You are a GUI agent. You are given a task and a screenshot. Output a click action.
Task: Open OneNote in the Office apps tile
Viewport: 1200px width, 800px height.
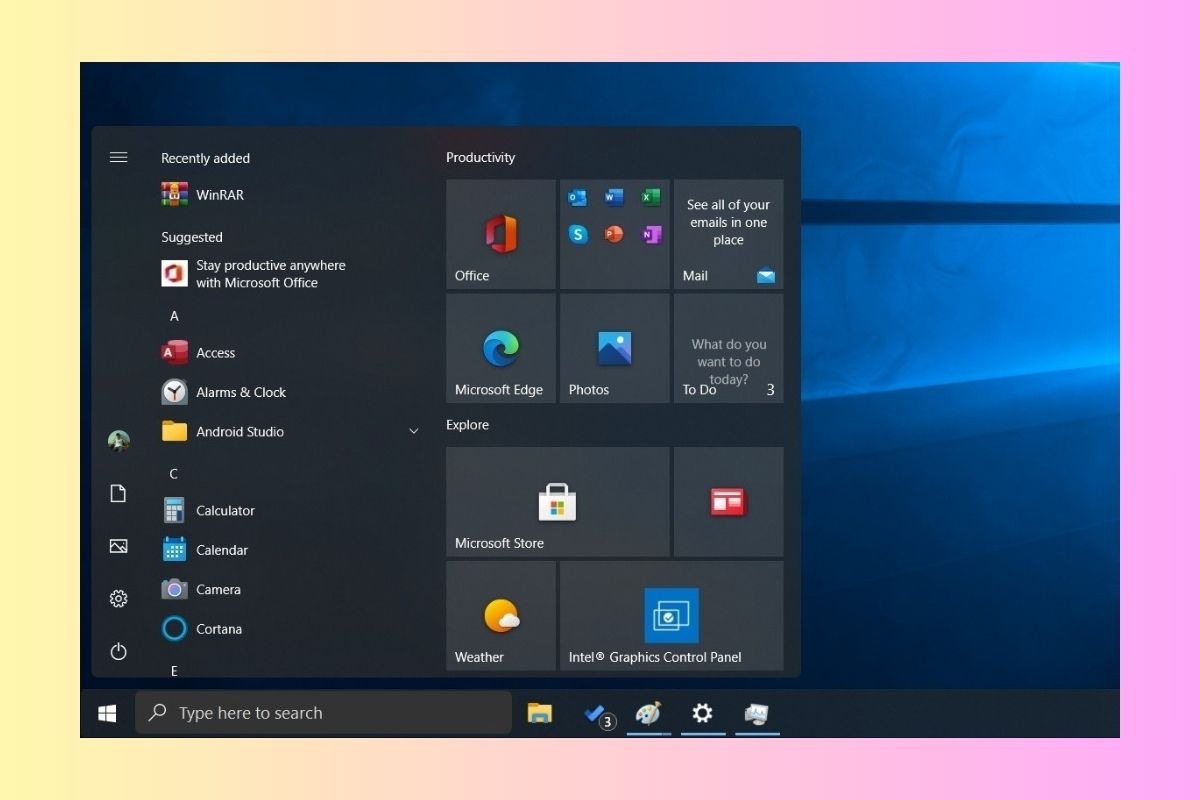pos(651,235)
